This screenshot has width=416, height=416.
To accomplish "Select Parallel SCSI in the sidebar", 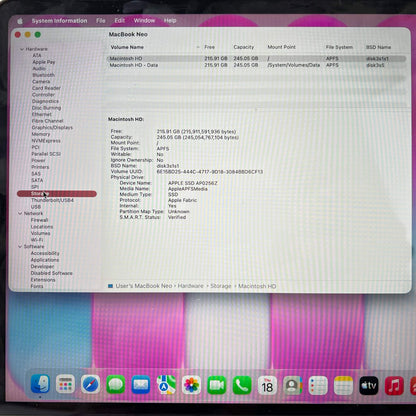I will pyautogui.click(x=46, y=154).
